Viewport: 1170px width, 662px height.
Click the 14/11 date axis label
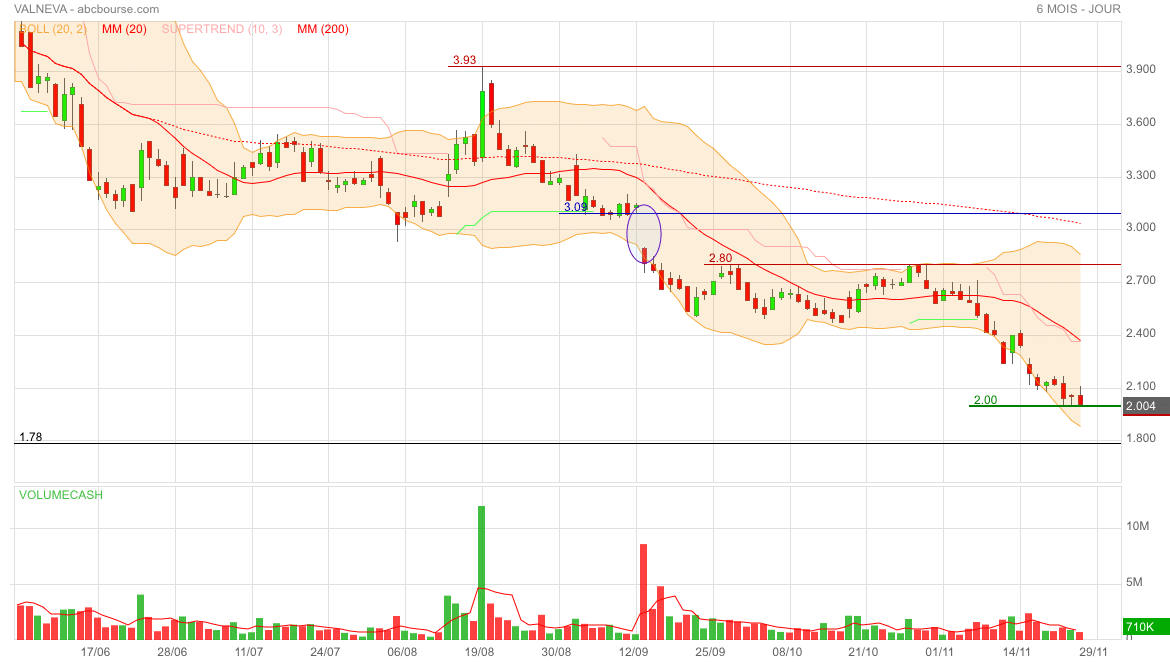[1017, 652]
